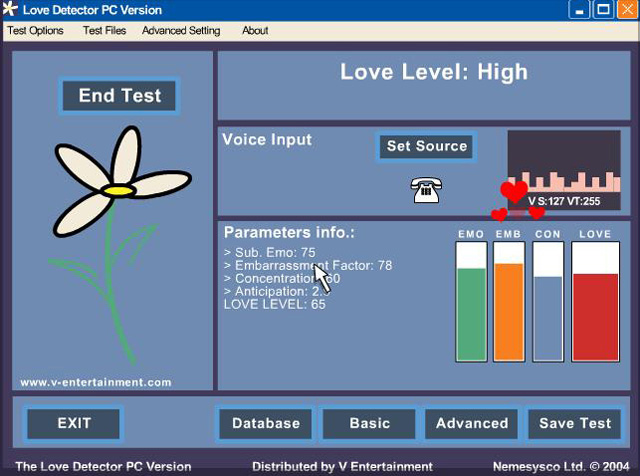Open the Test Files menu

click(x=104, y=31)
